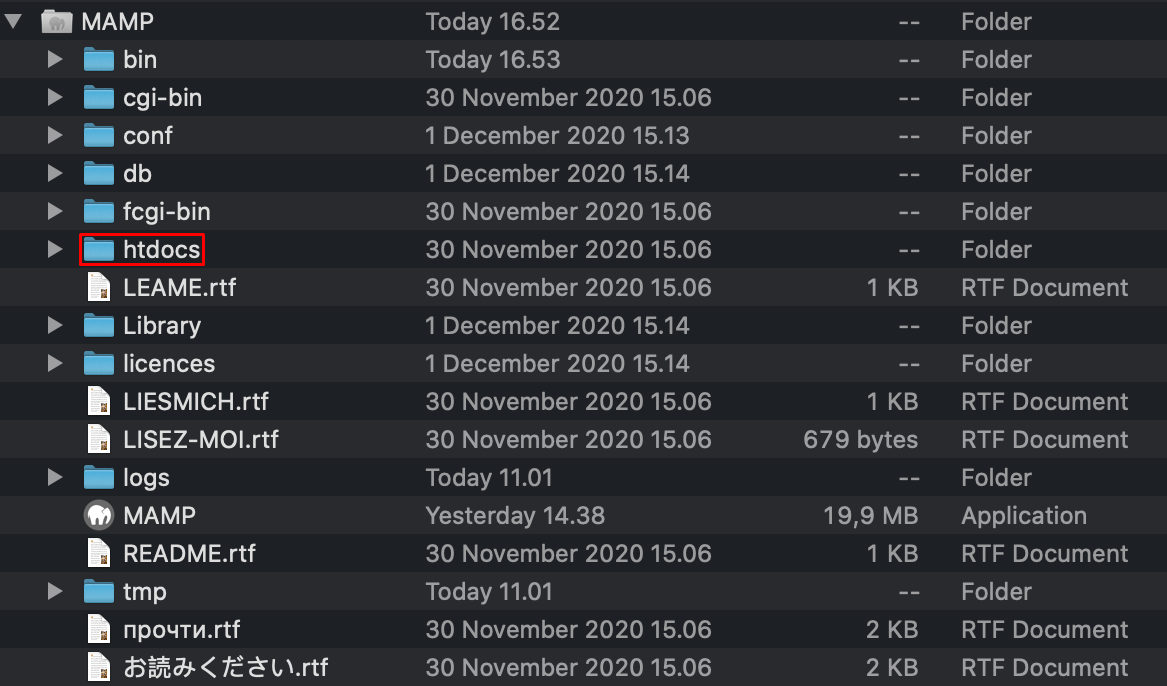Select the logs folder icon
The image size is (1167, 686).
98,478
